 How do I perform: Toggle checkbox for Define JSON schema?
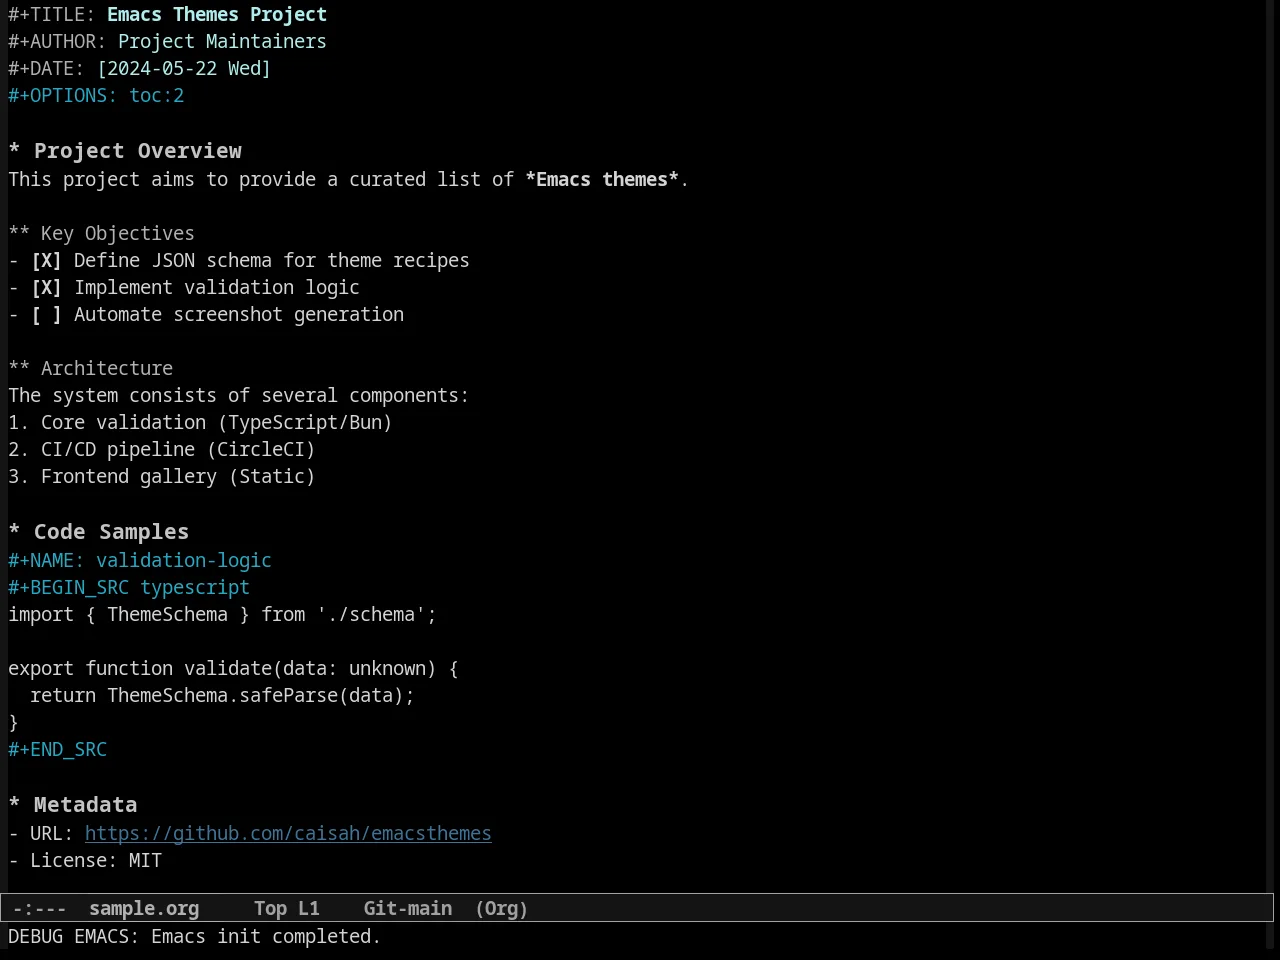coord(46,261)
